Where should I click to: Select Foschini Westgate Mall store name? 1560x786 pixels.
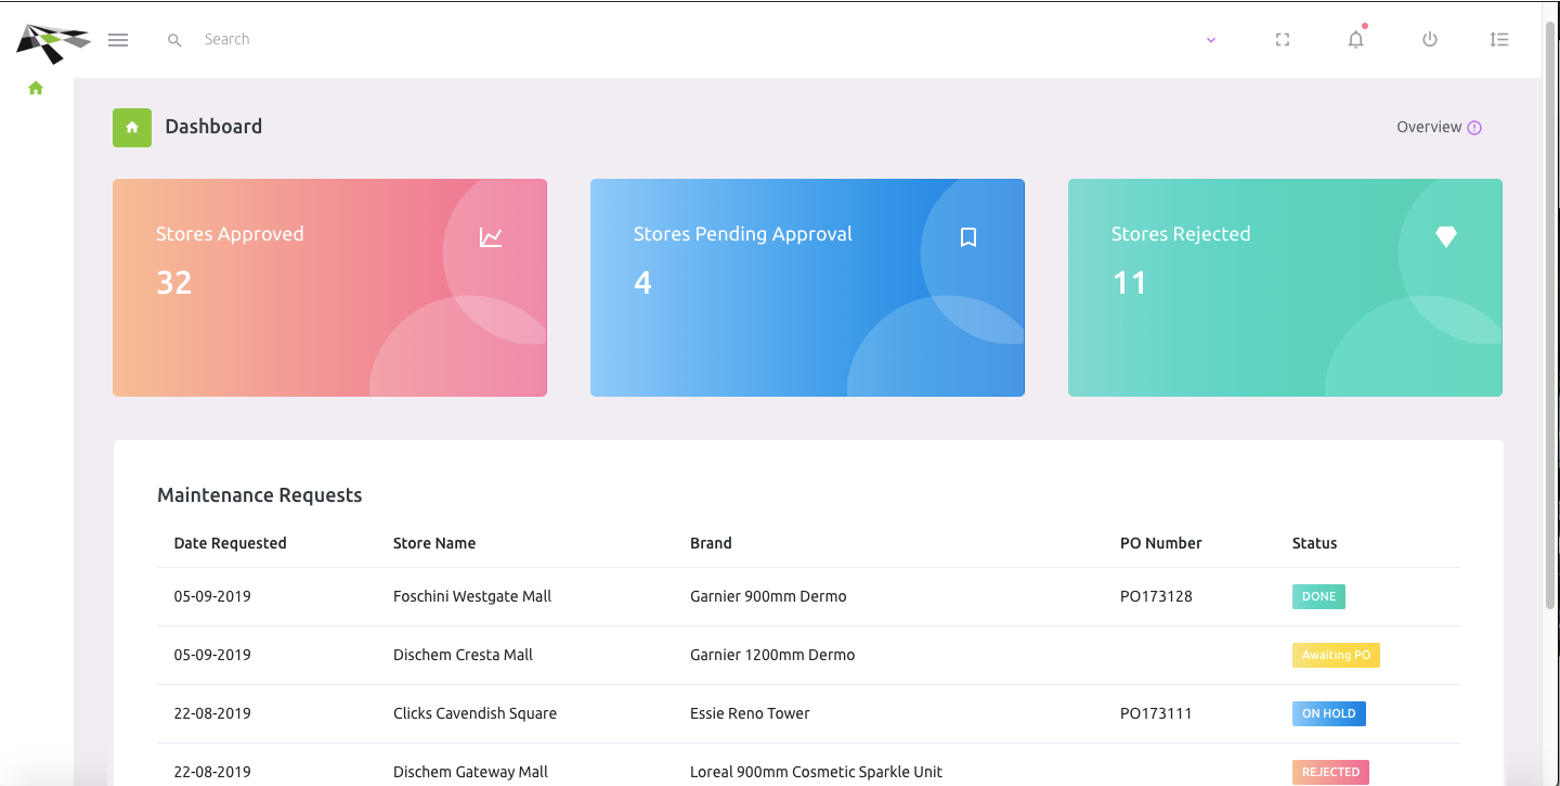coord(472,596)
